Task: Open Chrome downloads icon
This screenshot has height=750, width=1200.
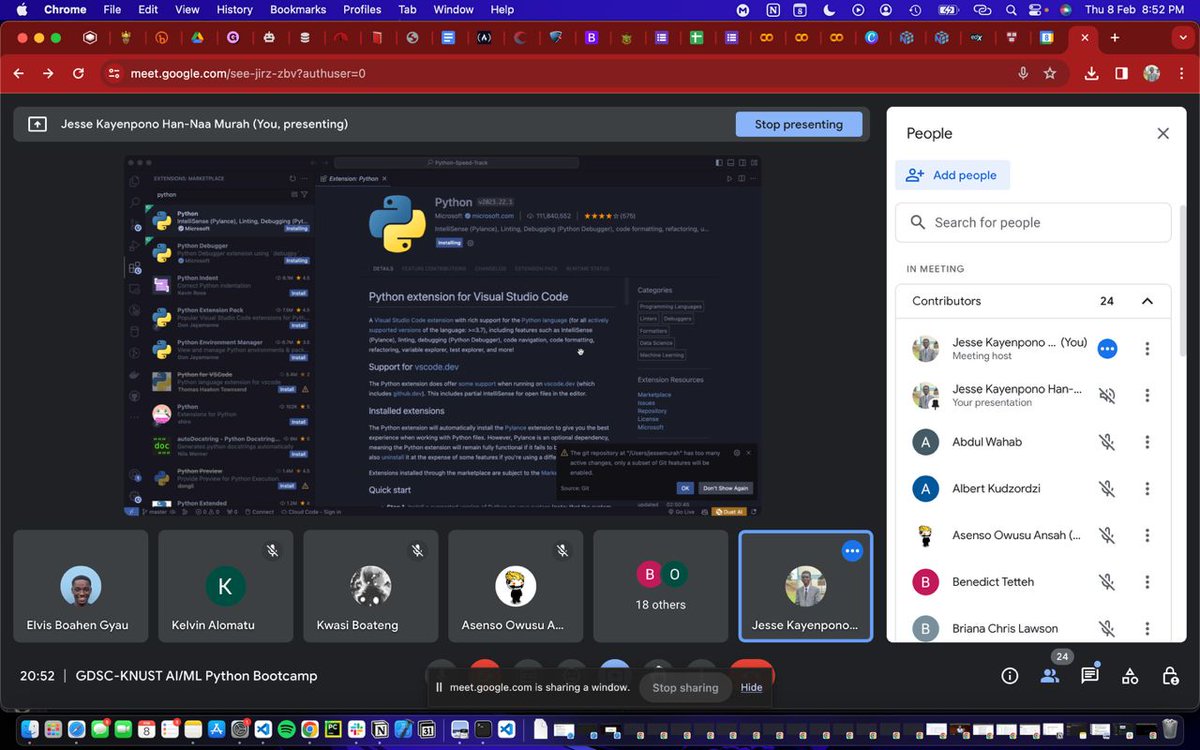Action: click(x=1091, y=73)
